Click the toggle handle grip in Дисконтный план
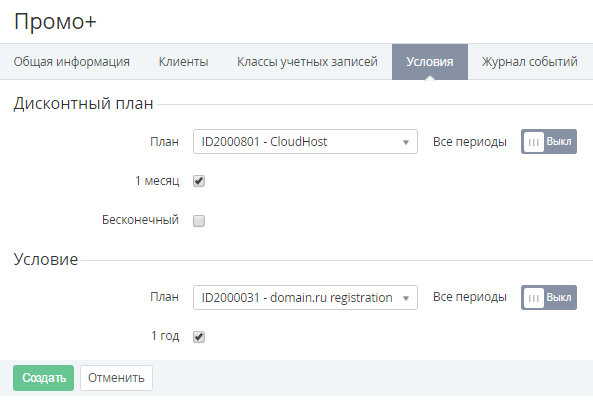This screenshot has height=400, width=593. (534, 142)
